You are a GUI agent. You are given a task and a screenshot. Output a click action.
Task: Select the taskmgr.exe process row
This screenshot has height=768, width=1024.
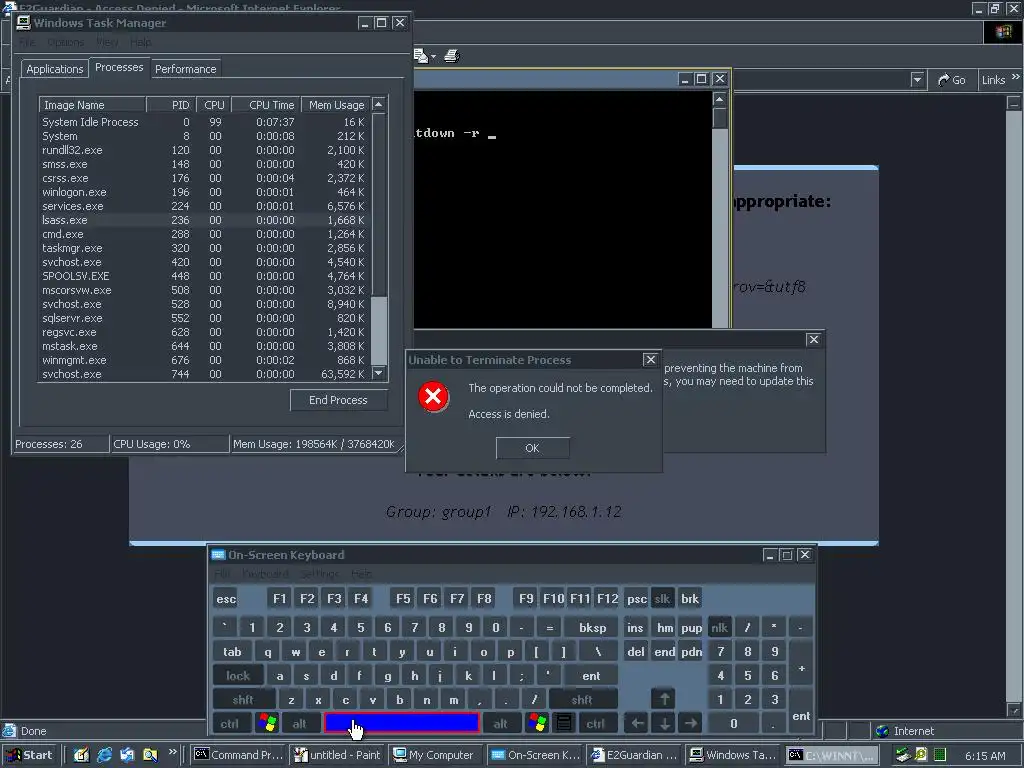204,248
